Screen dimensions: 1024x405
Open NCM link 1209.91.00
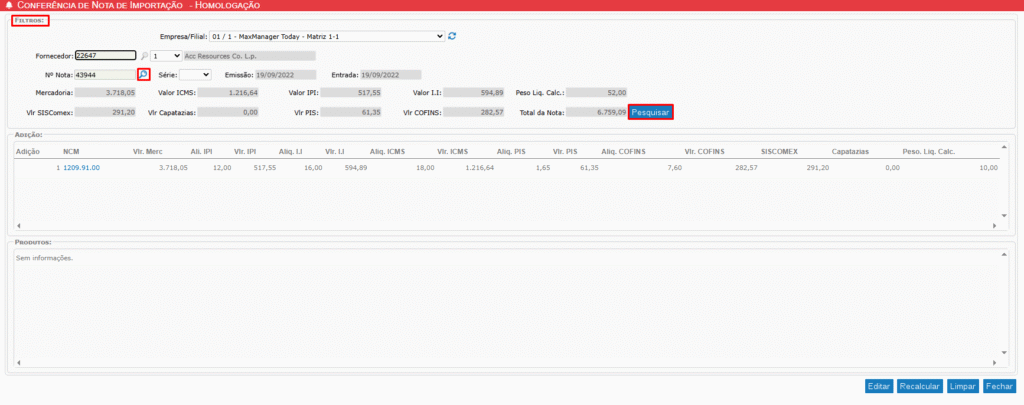(x=81, y=168)
